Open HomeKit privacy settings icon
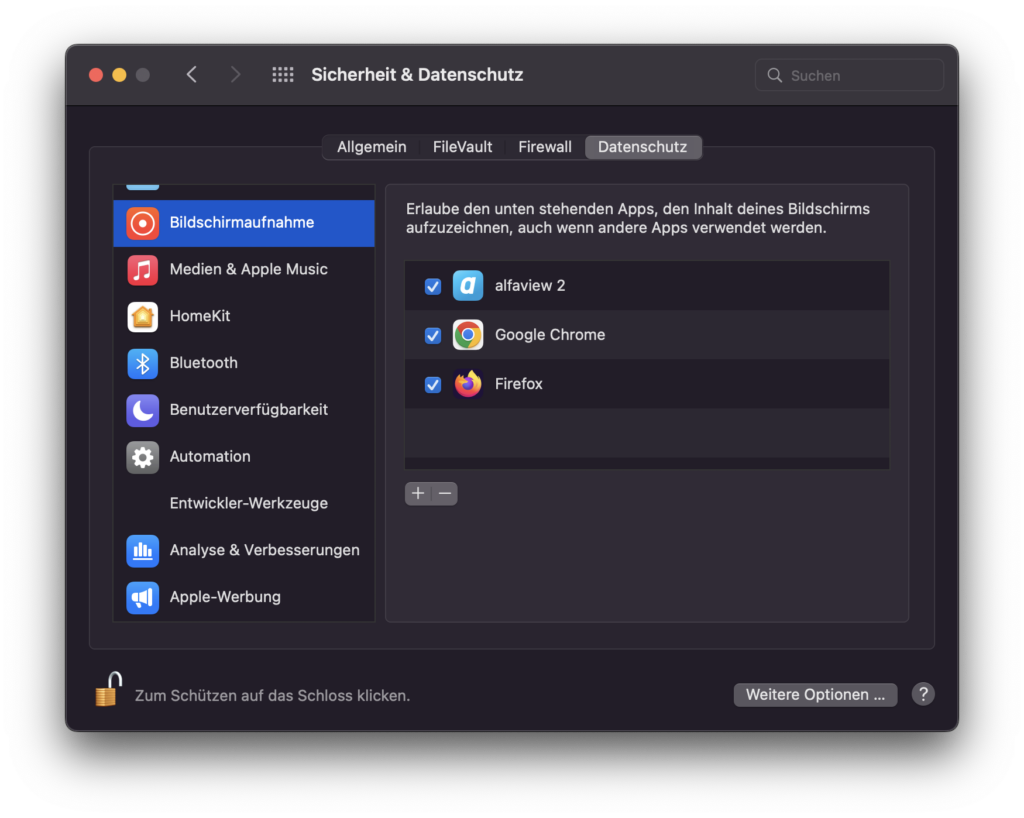1024x818 pixels. click(x=143, y=316)
